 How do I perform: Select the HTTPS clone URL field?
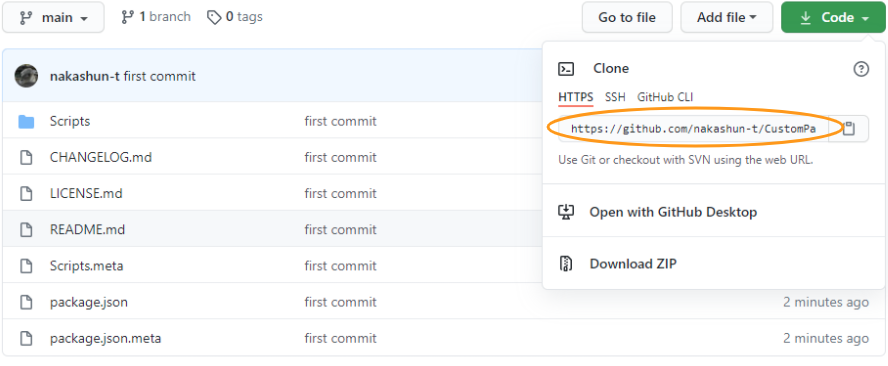point(694,129)
